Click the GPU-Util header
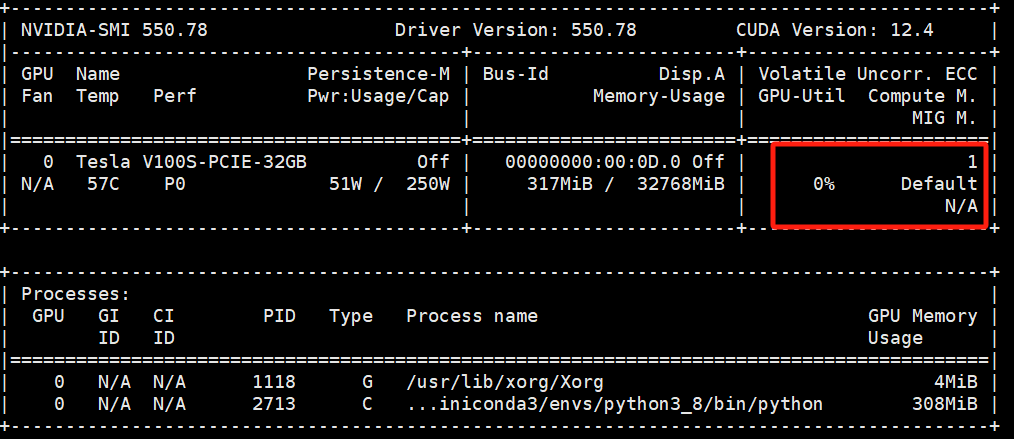This screenshot has height=439, width=1014. 801,97
